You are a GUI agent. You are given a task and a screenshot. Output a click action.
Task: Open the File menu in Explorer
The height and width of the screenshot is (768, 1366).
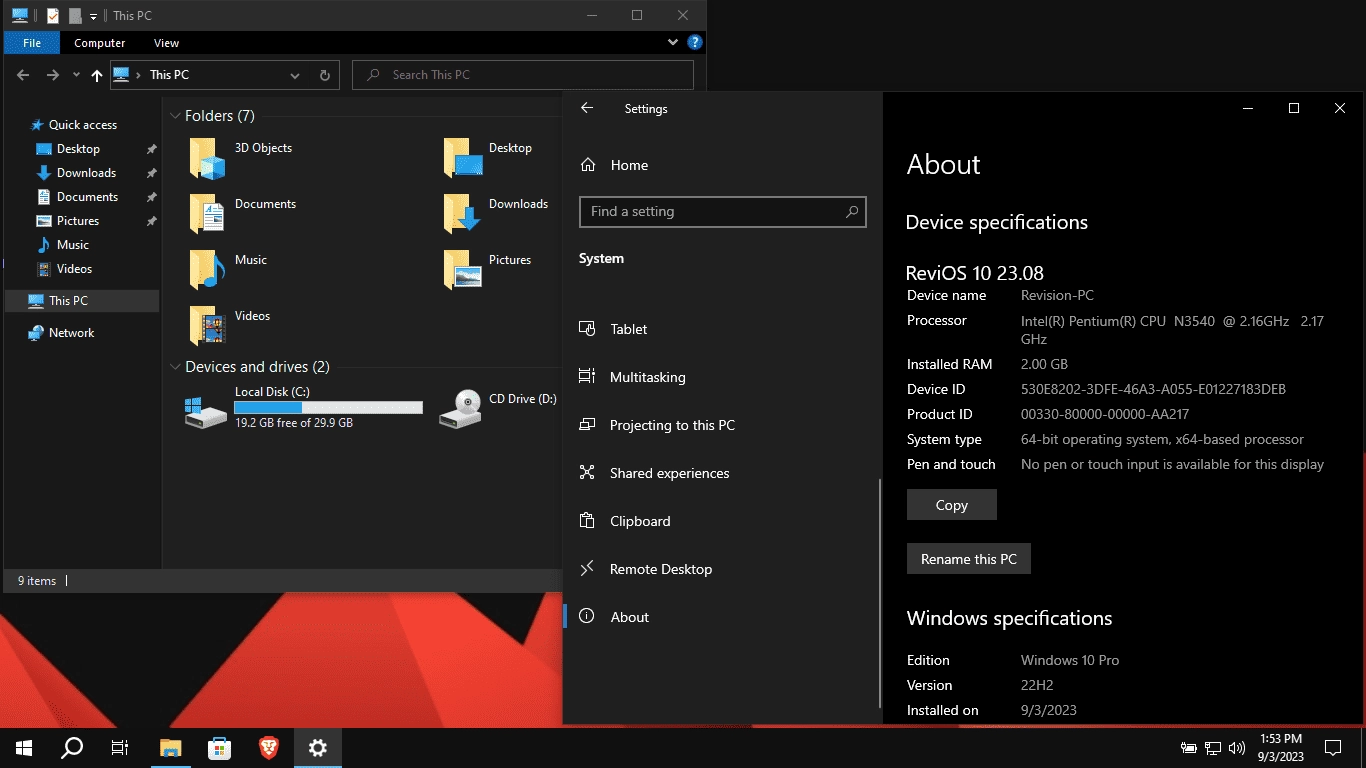32,43
